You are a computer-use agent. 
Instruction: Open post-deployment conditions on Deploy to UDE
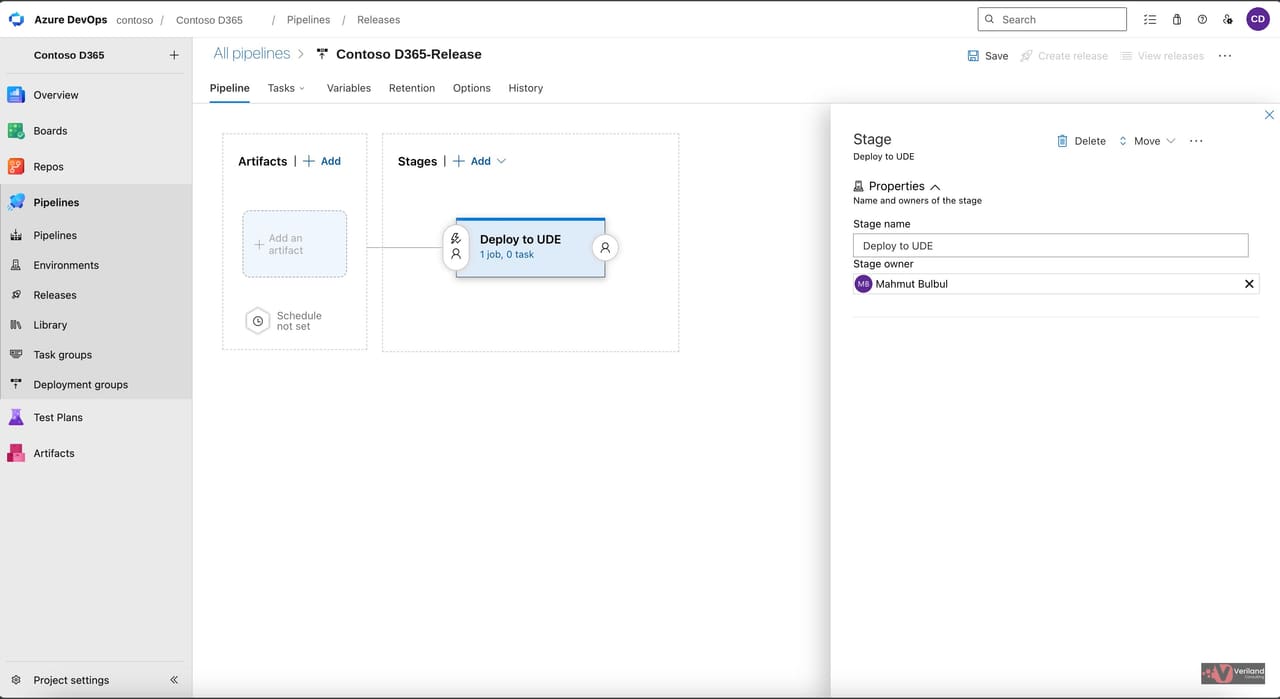605,247
